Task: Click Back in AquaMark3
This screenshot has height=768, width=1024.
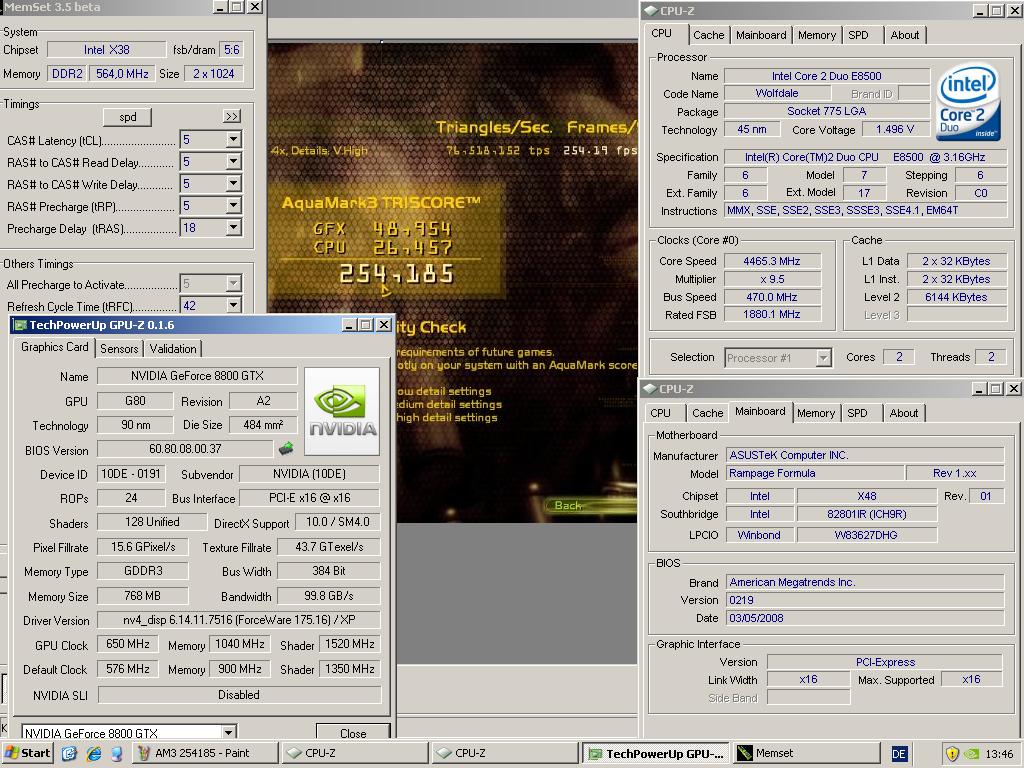Action: click(x=568, y=505)
